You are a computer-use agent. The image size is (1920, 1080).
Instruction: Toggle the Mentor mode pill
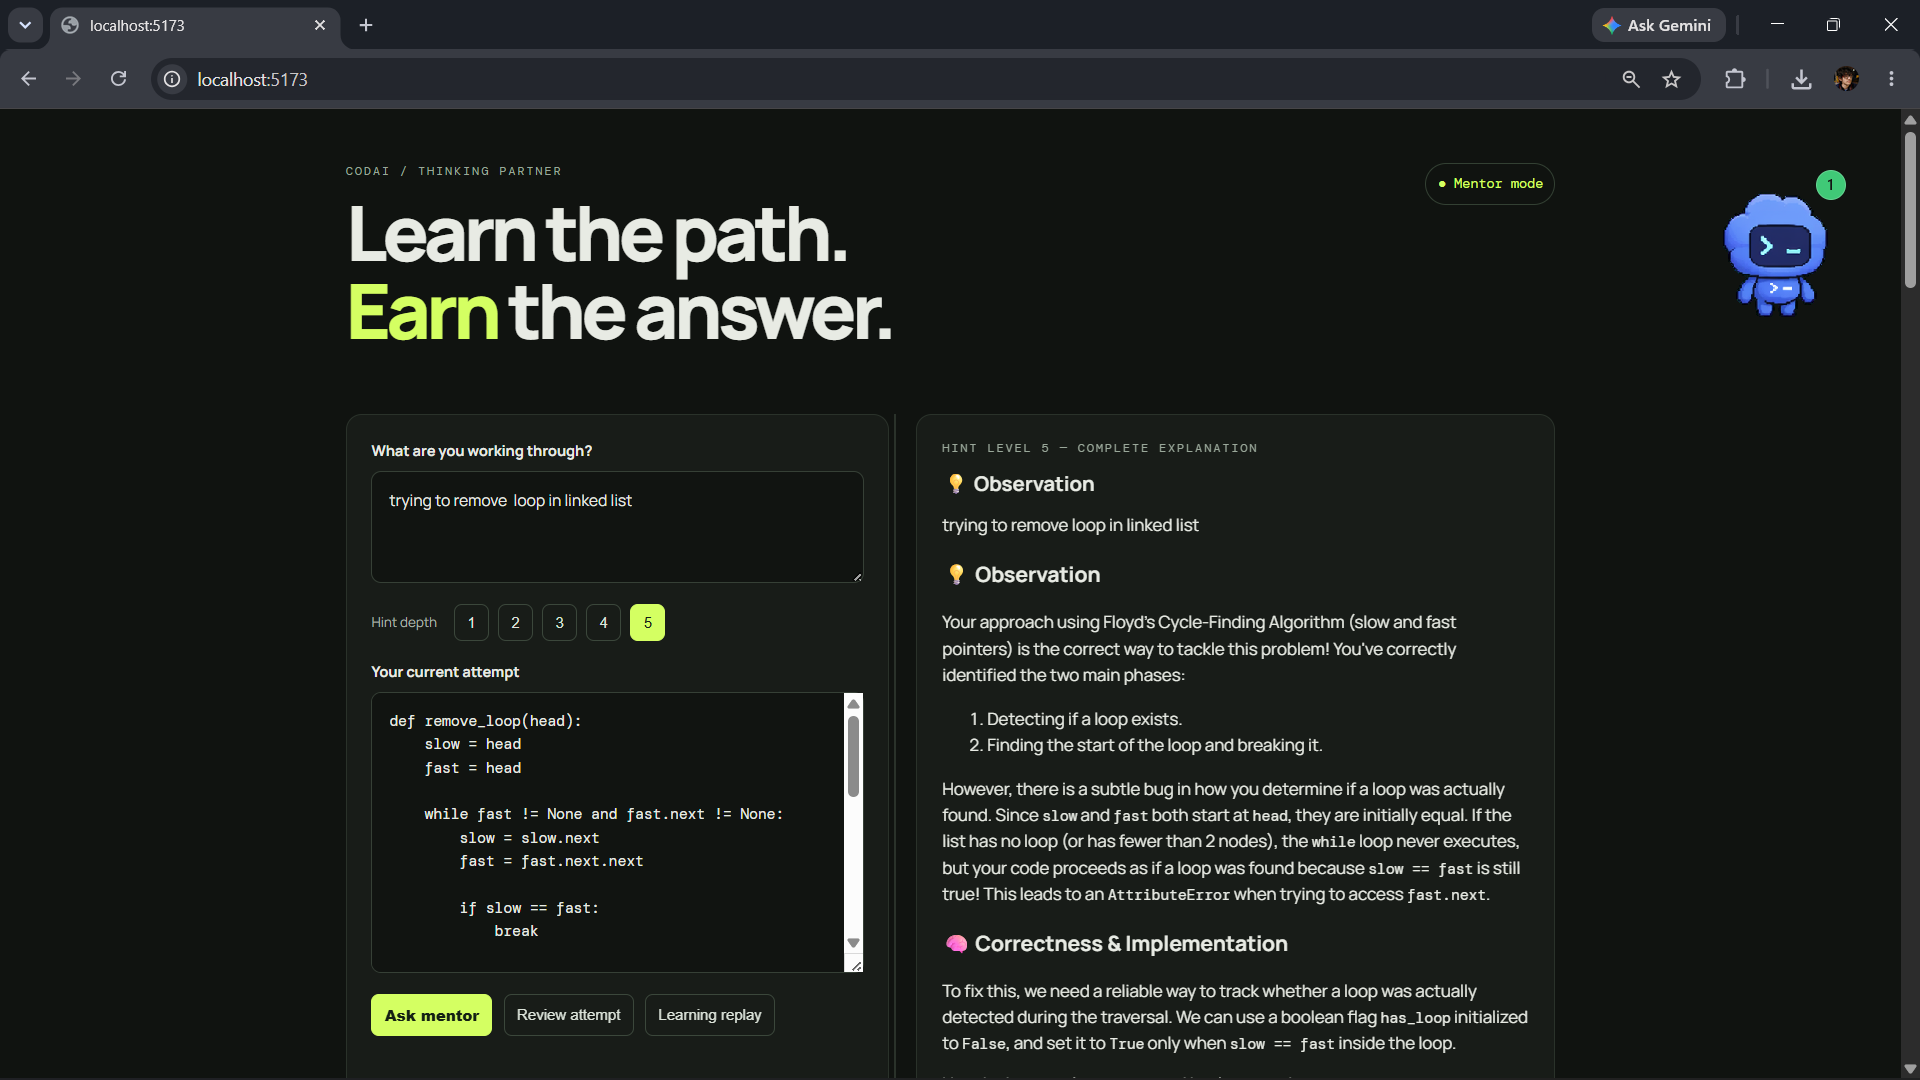tap(1489, 184)
